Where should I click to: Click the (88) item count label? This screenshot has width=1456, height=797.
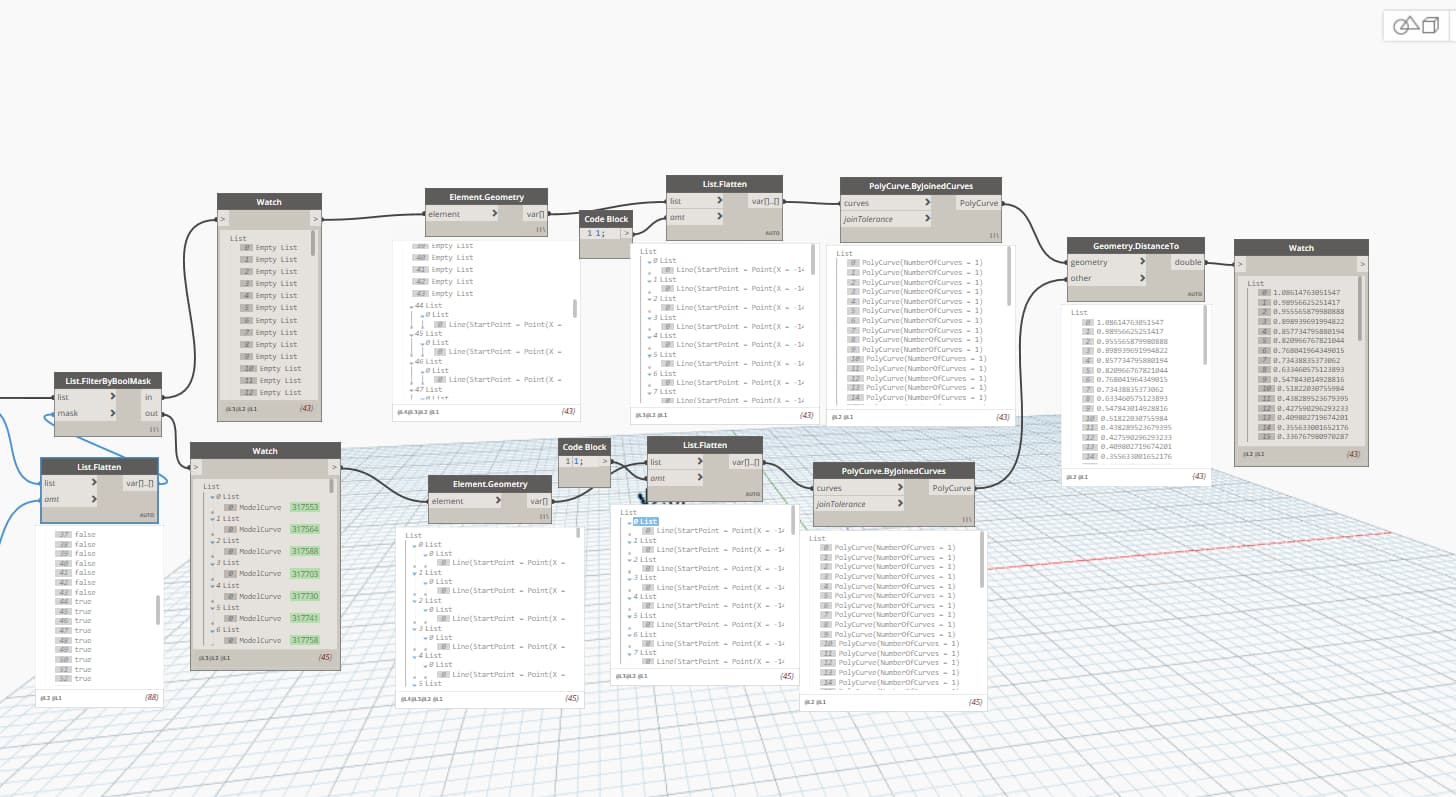pos(152,697)
